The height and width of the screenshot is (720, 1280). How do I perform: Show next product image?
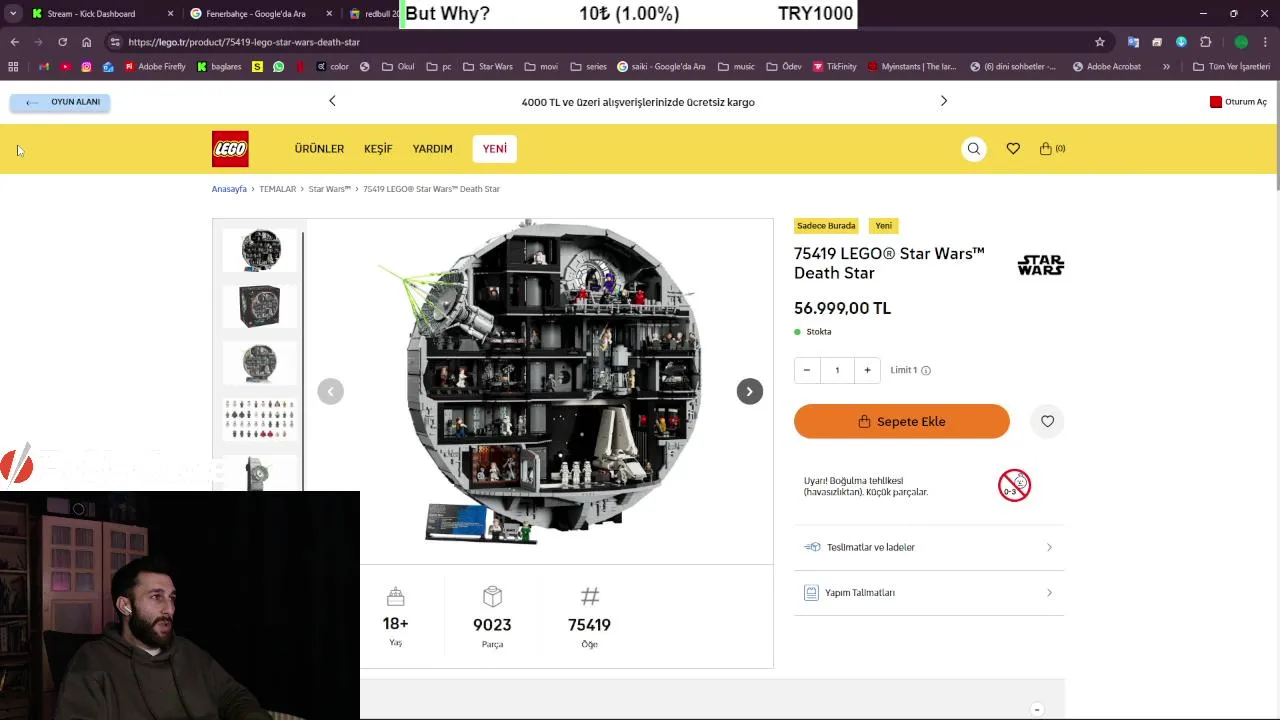coord(749,391)
